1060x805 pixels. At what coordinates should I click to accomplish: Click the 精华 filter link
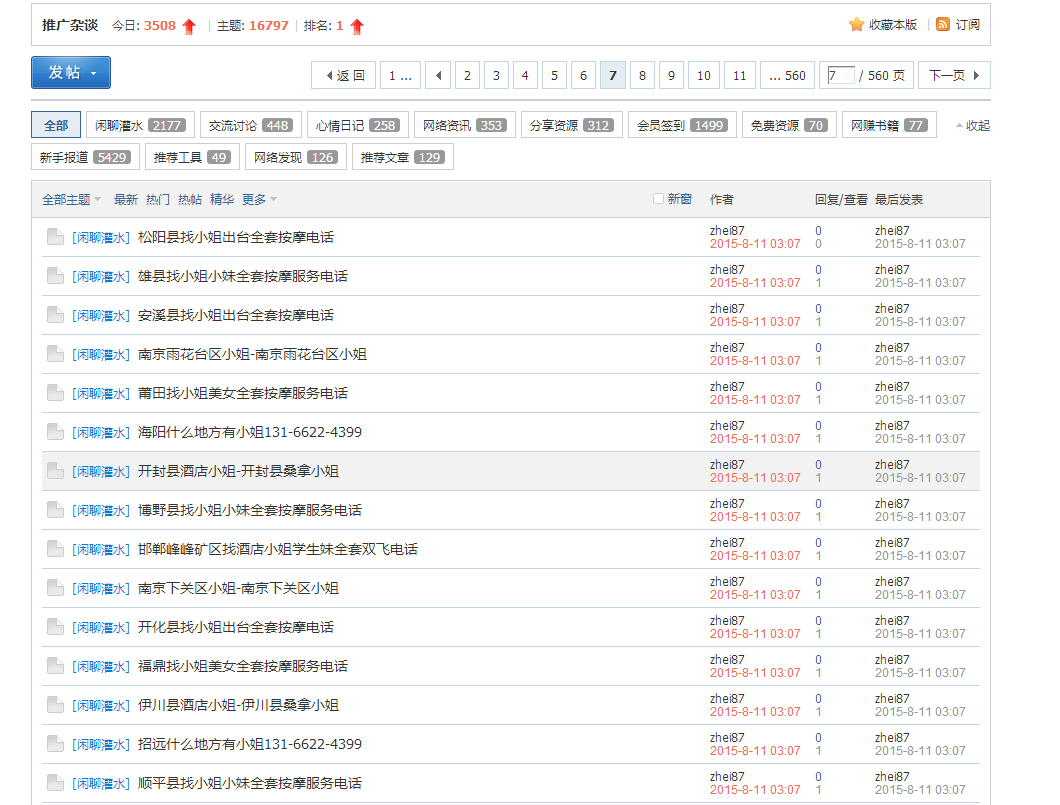(222, 200)
